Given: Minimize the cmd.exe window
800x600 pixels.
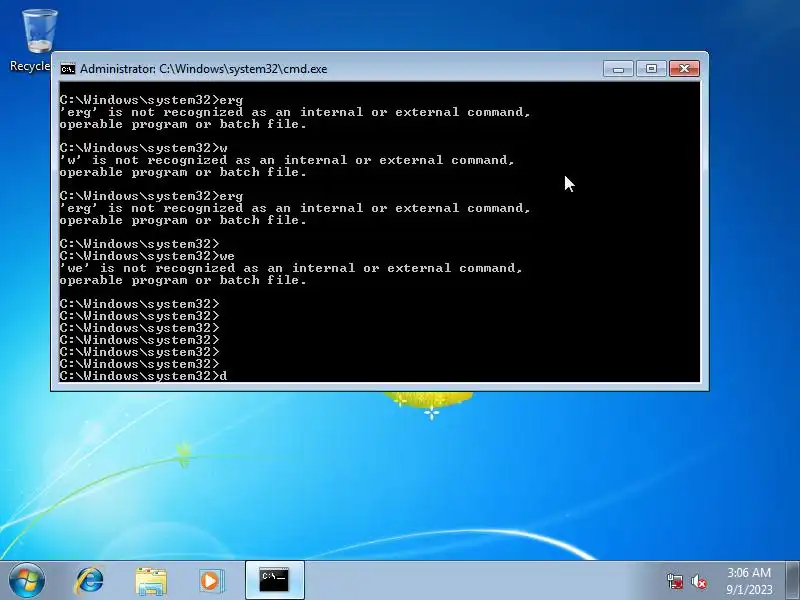Looking at the screenshot, I should point(618,68).
